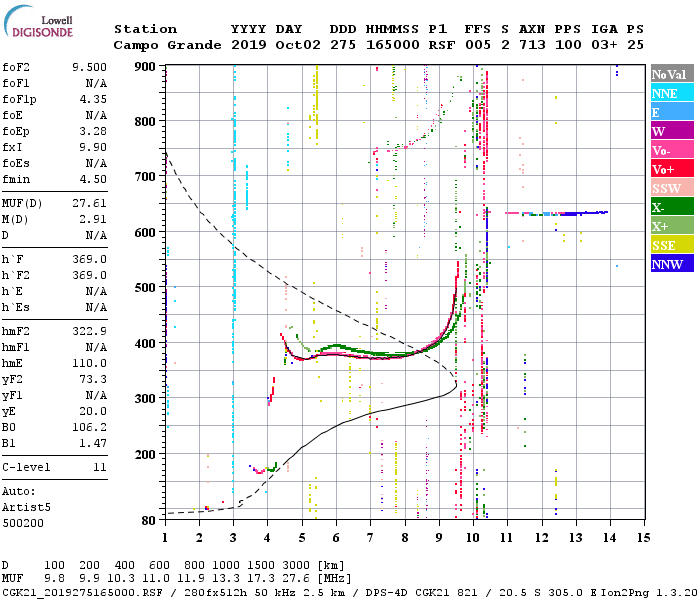Click the B1 value 1.47
This screenshot has width=700, height=600.
tap(93, 443)
